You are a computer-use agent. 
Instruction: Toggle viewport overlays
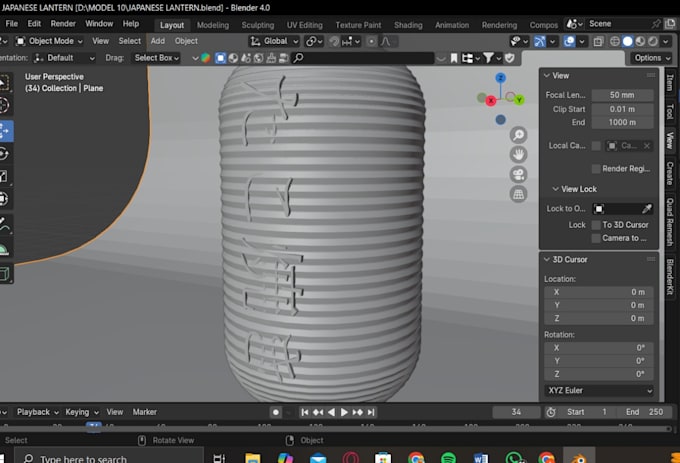point(569,41)
